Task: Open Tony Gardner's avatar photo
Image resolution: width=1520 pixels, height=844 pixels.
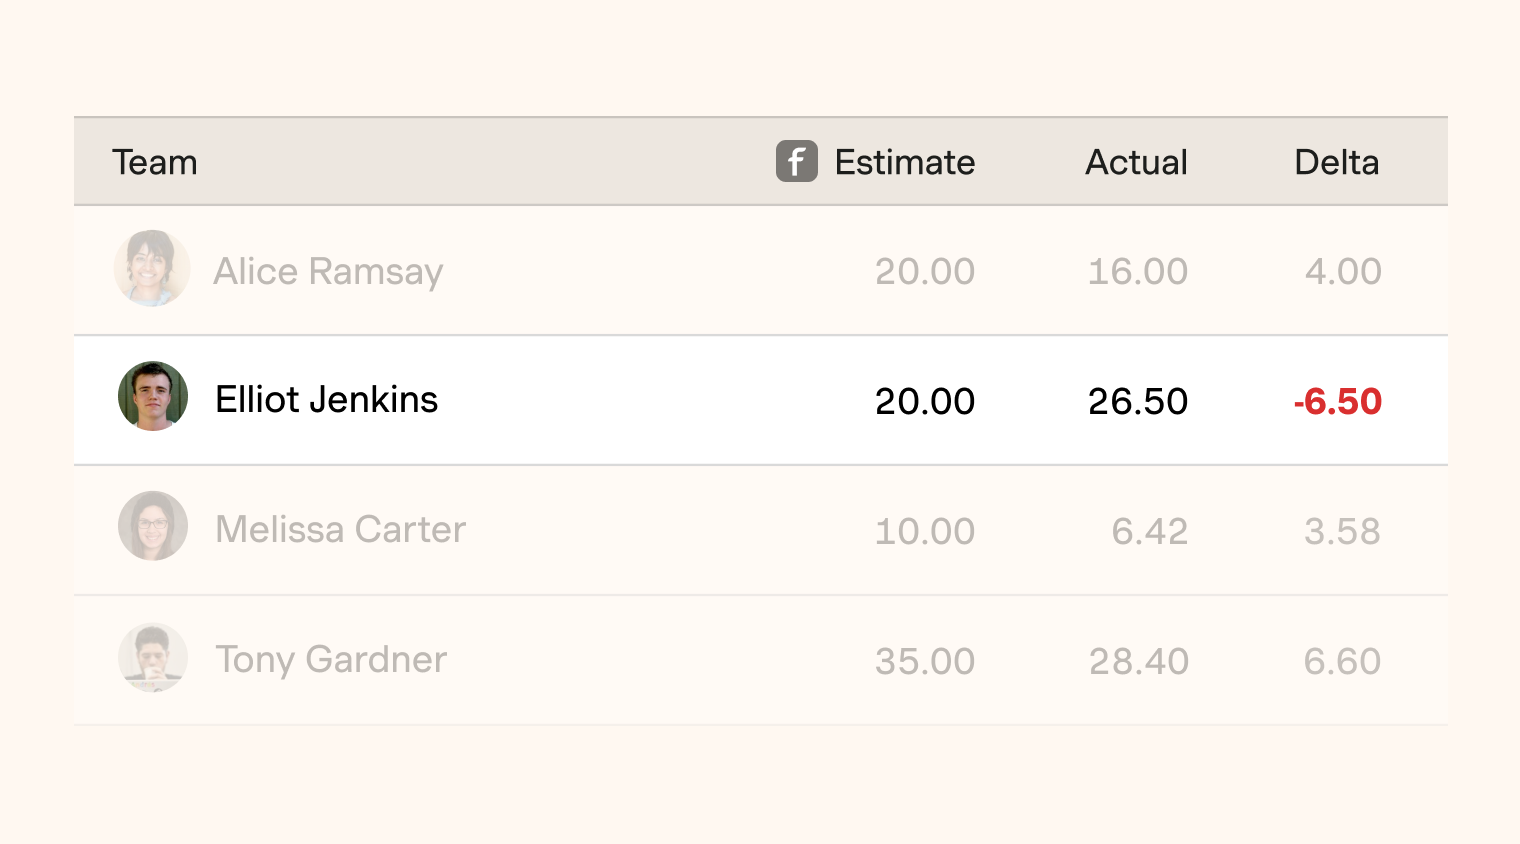Action: (153, 657)
